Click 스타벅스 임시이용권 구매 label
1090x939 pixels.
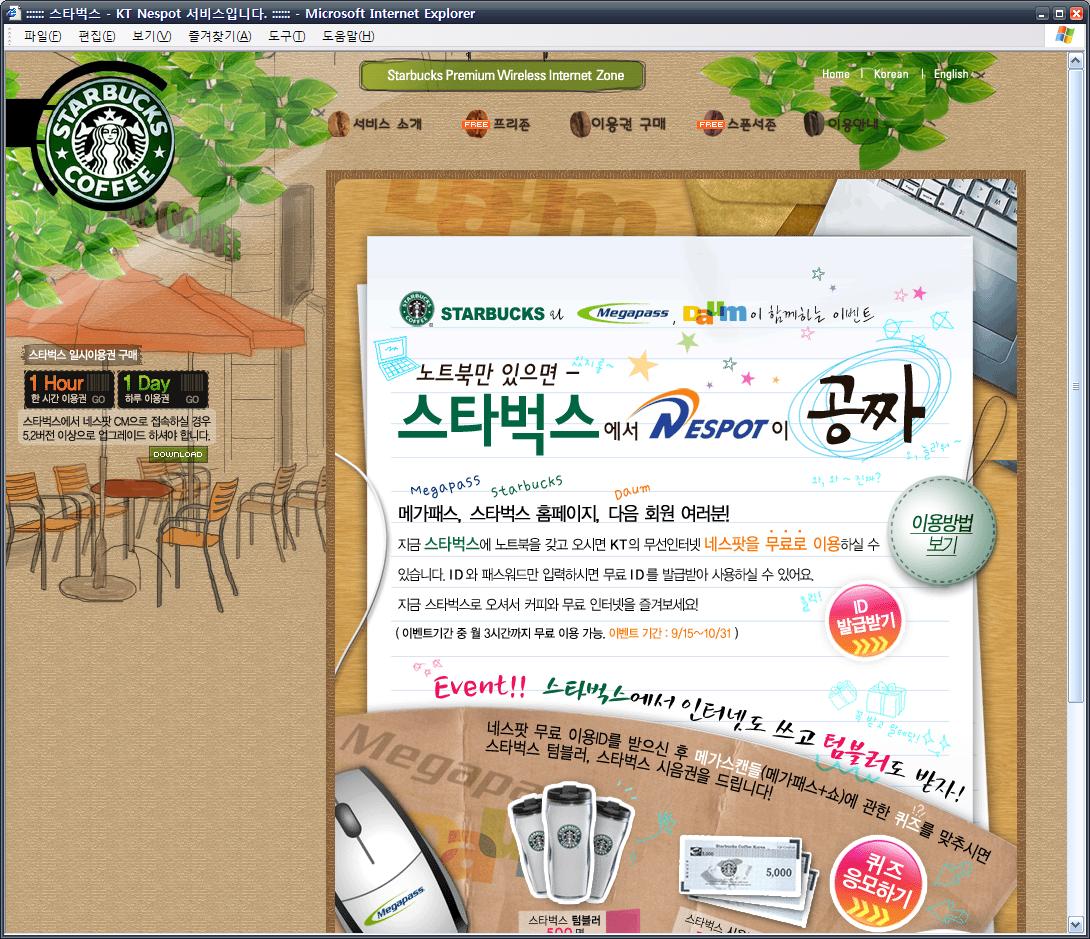pyautogui.click(x=83, y=355)
